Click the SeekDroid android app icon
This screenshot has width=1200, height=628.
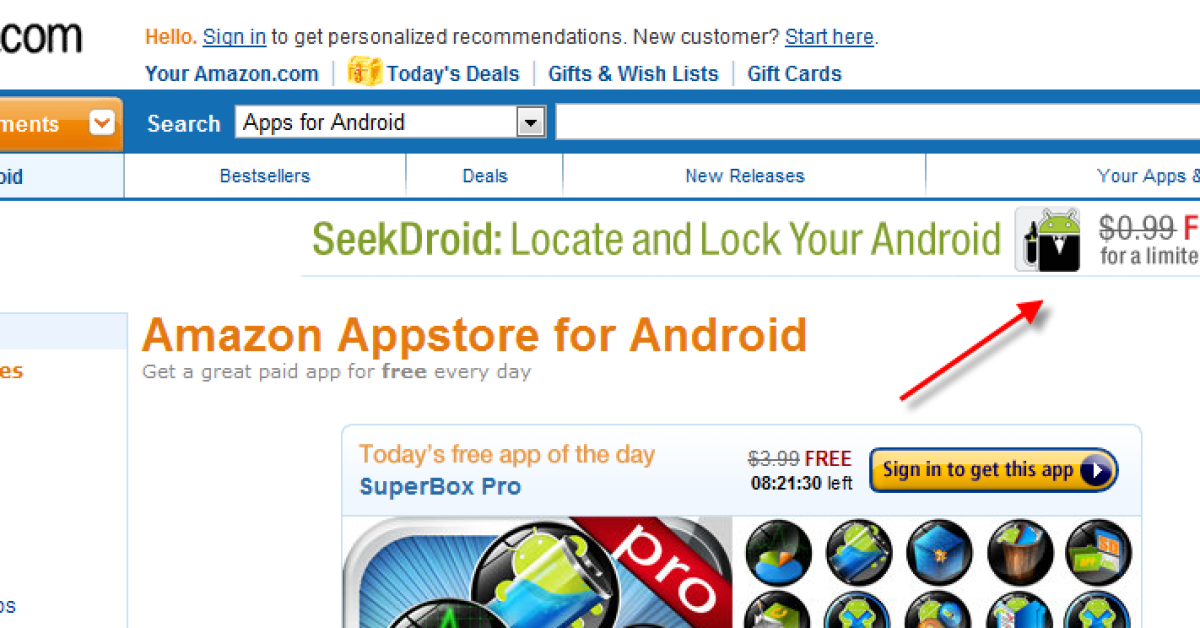click(1048, 240)
